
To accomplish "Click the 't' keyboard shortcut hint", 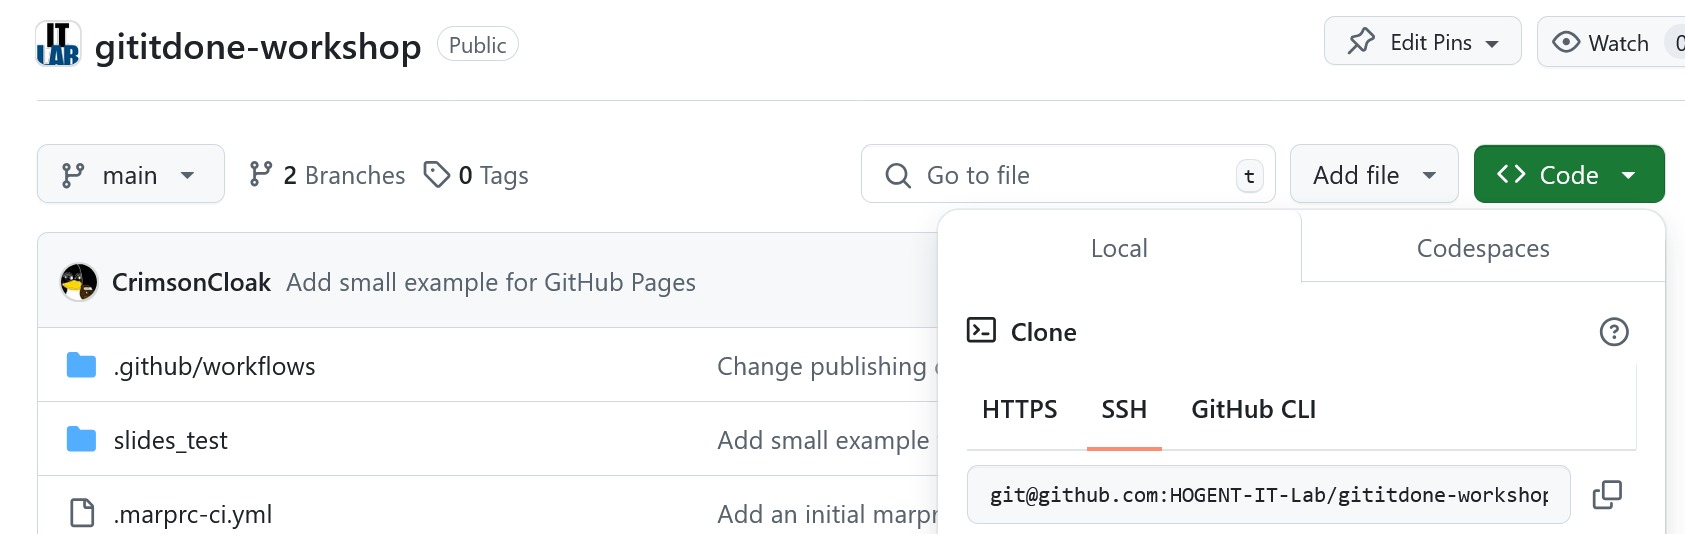I will [x=1249, y=176].
